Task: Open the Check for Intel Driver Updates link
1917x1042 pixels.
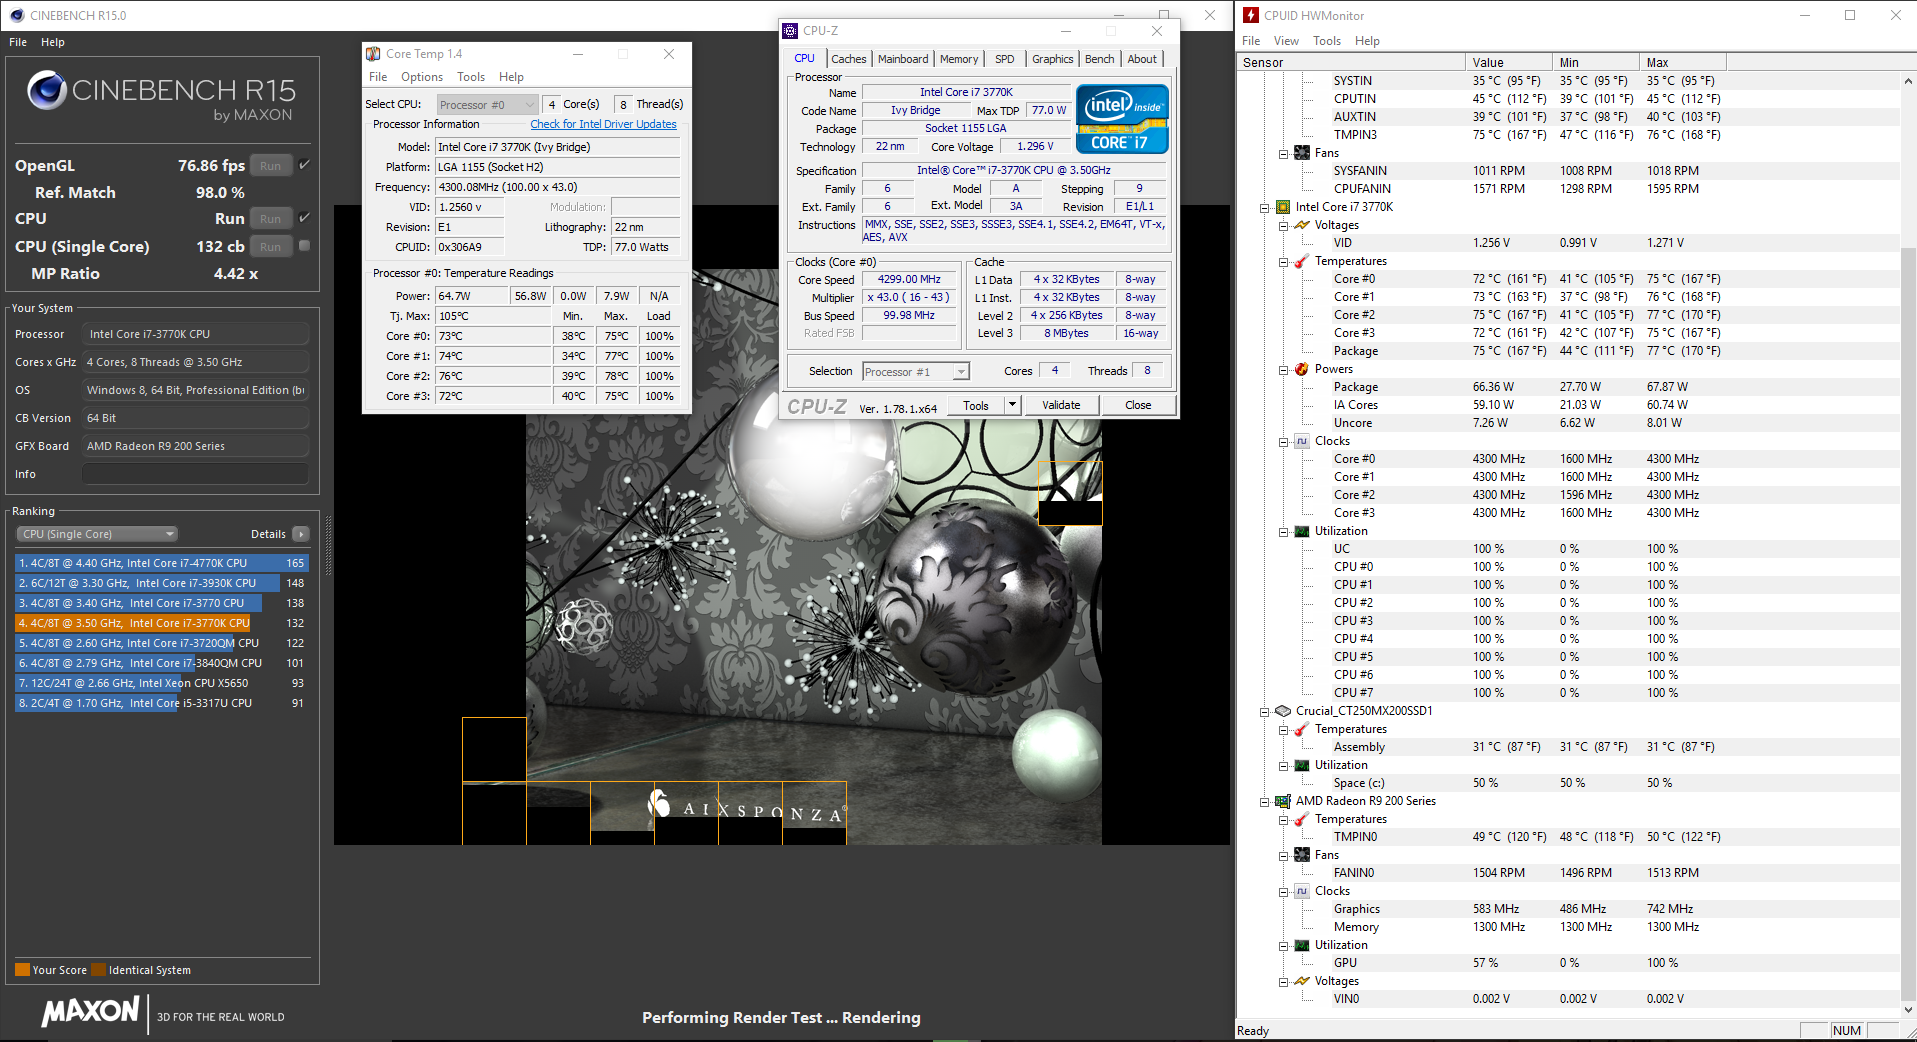Action: coord(603,124)
